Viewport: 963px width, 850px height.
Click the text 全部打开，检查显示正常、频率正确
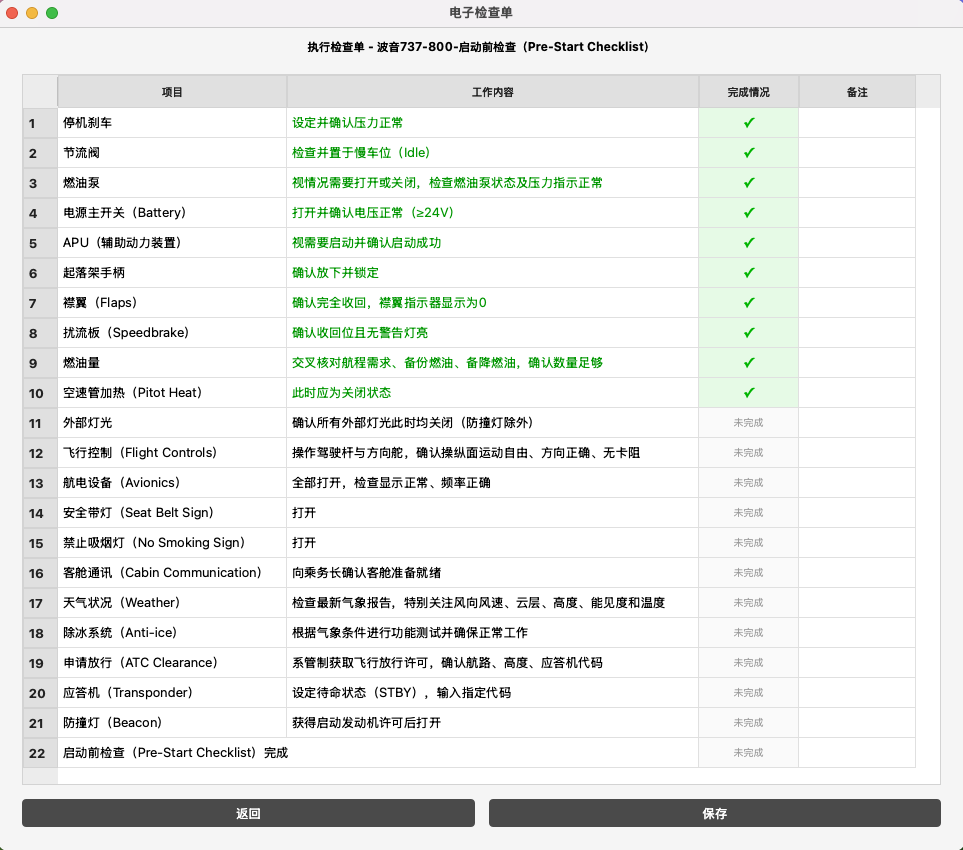[391, 483]
